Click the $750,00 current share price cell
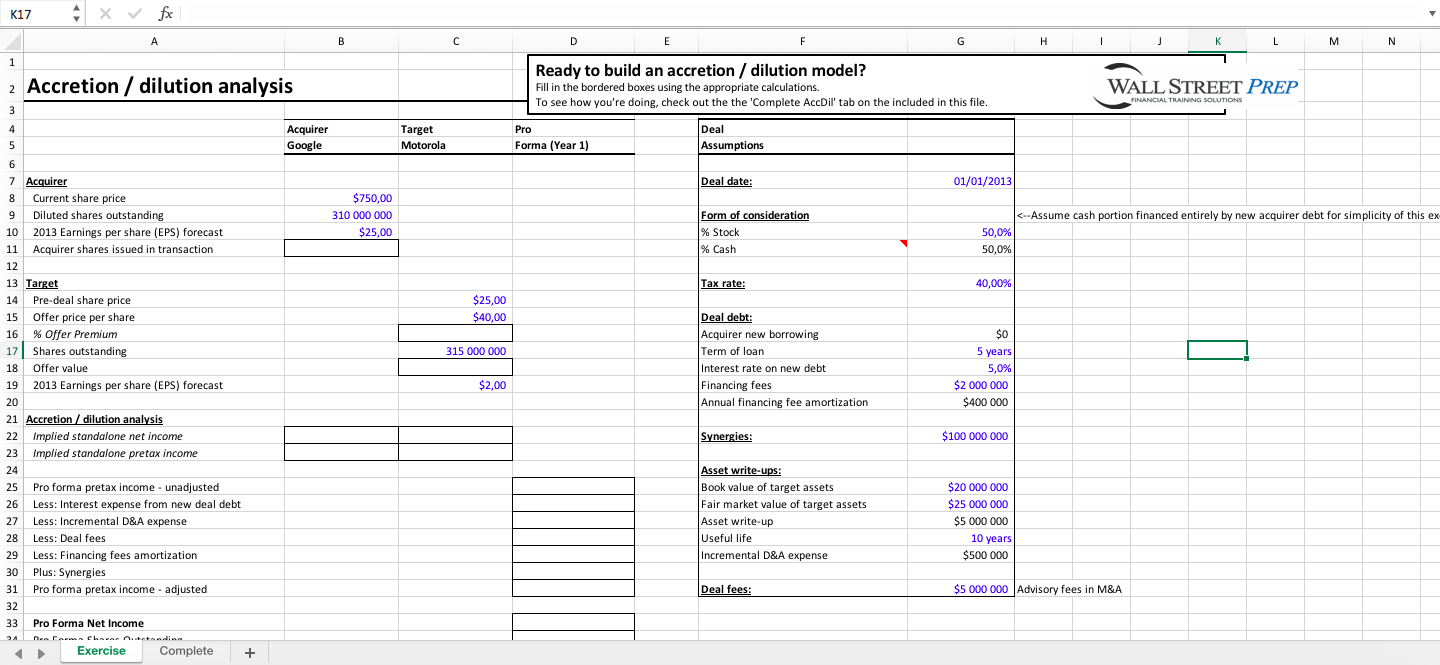This screenshot has width=1440, height=665. (341, 198)
